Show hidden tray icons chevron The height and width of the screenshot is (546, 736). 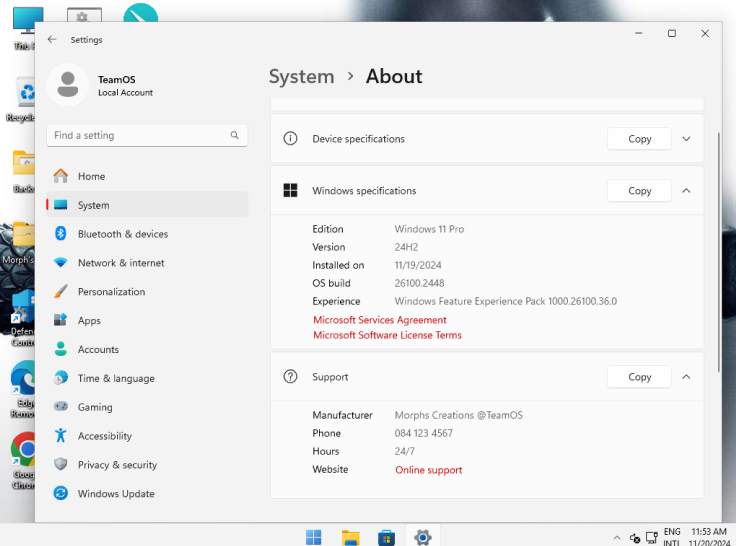[617, 538]
